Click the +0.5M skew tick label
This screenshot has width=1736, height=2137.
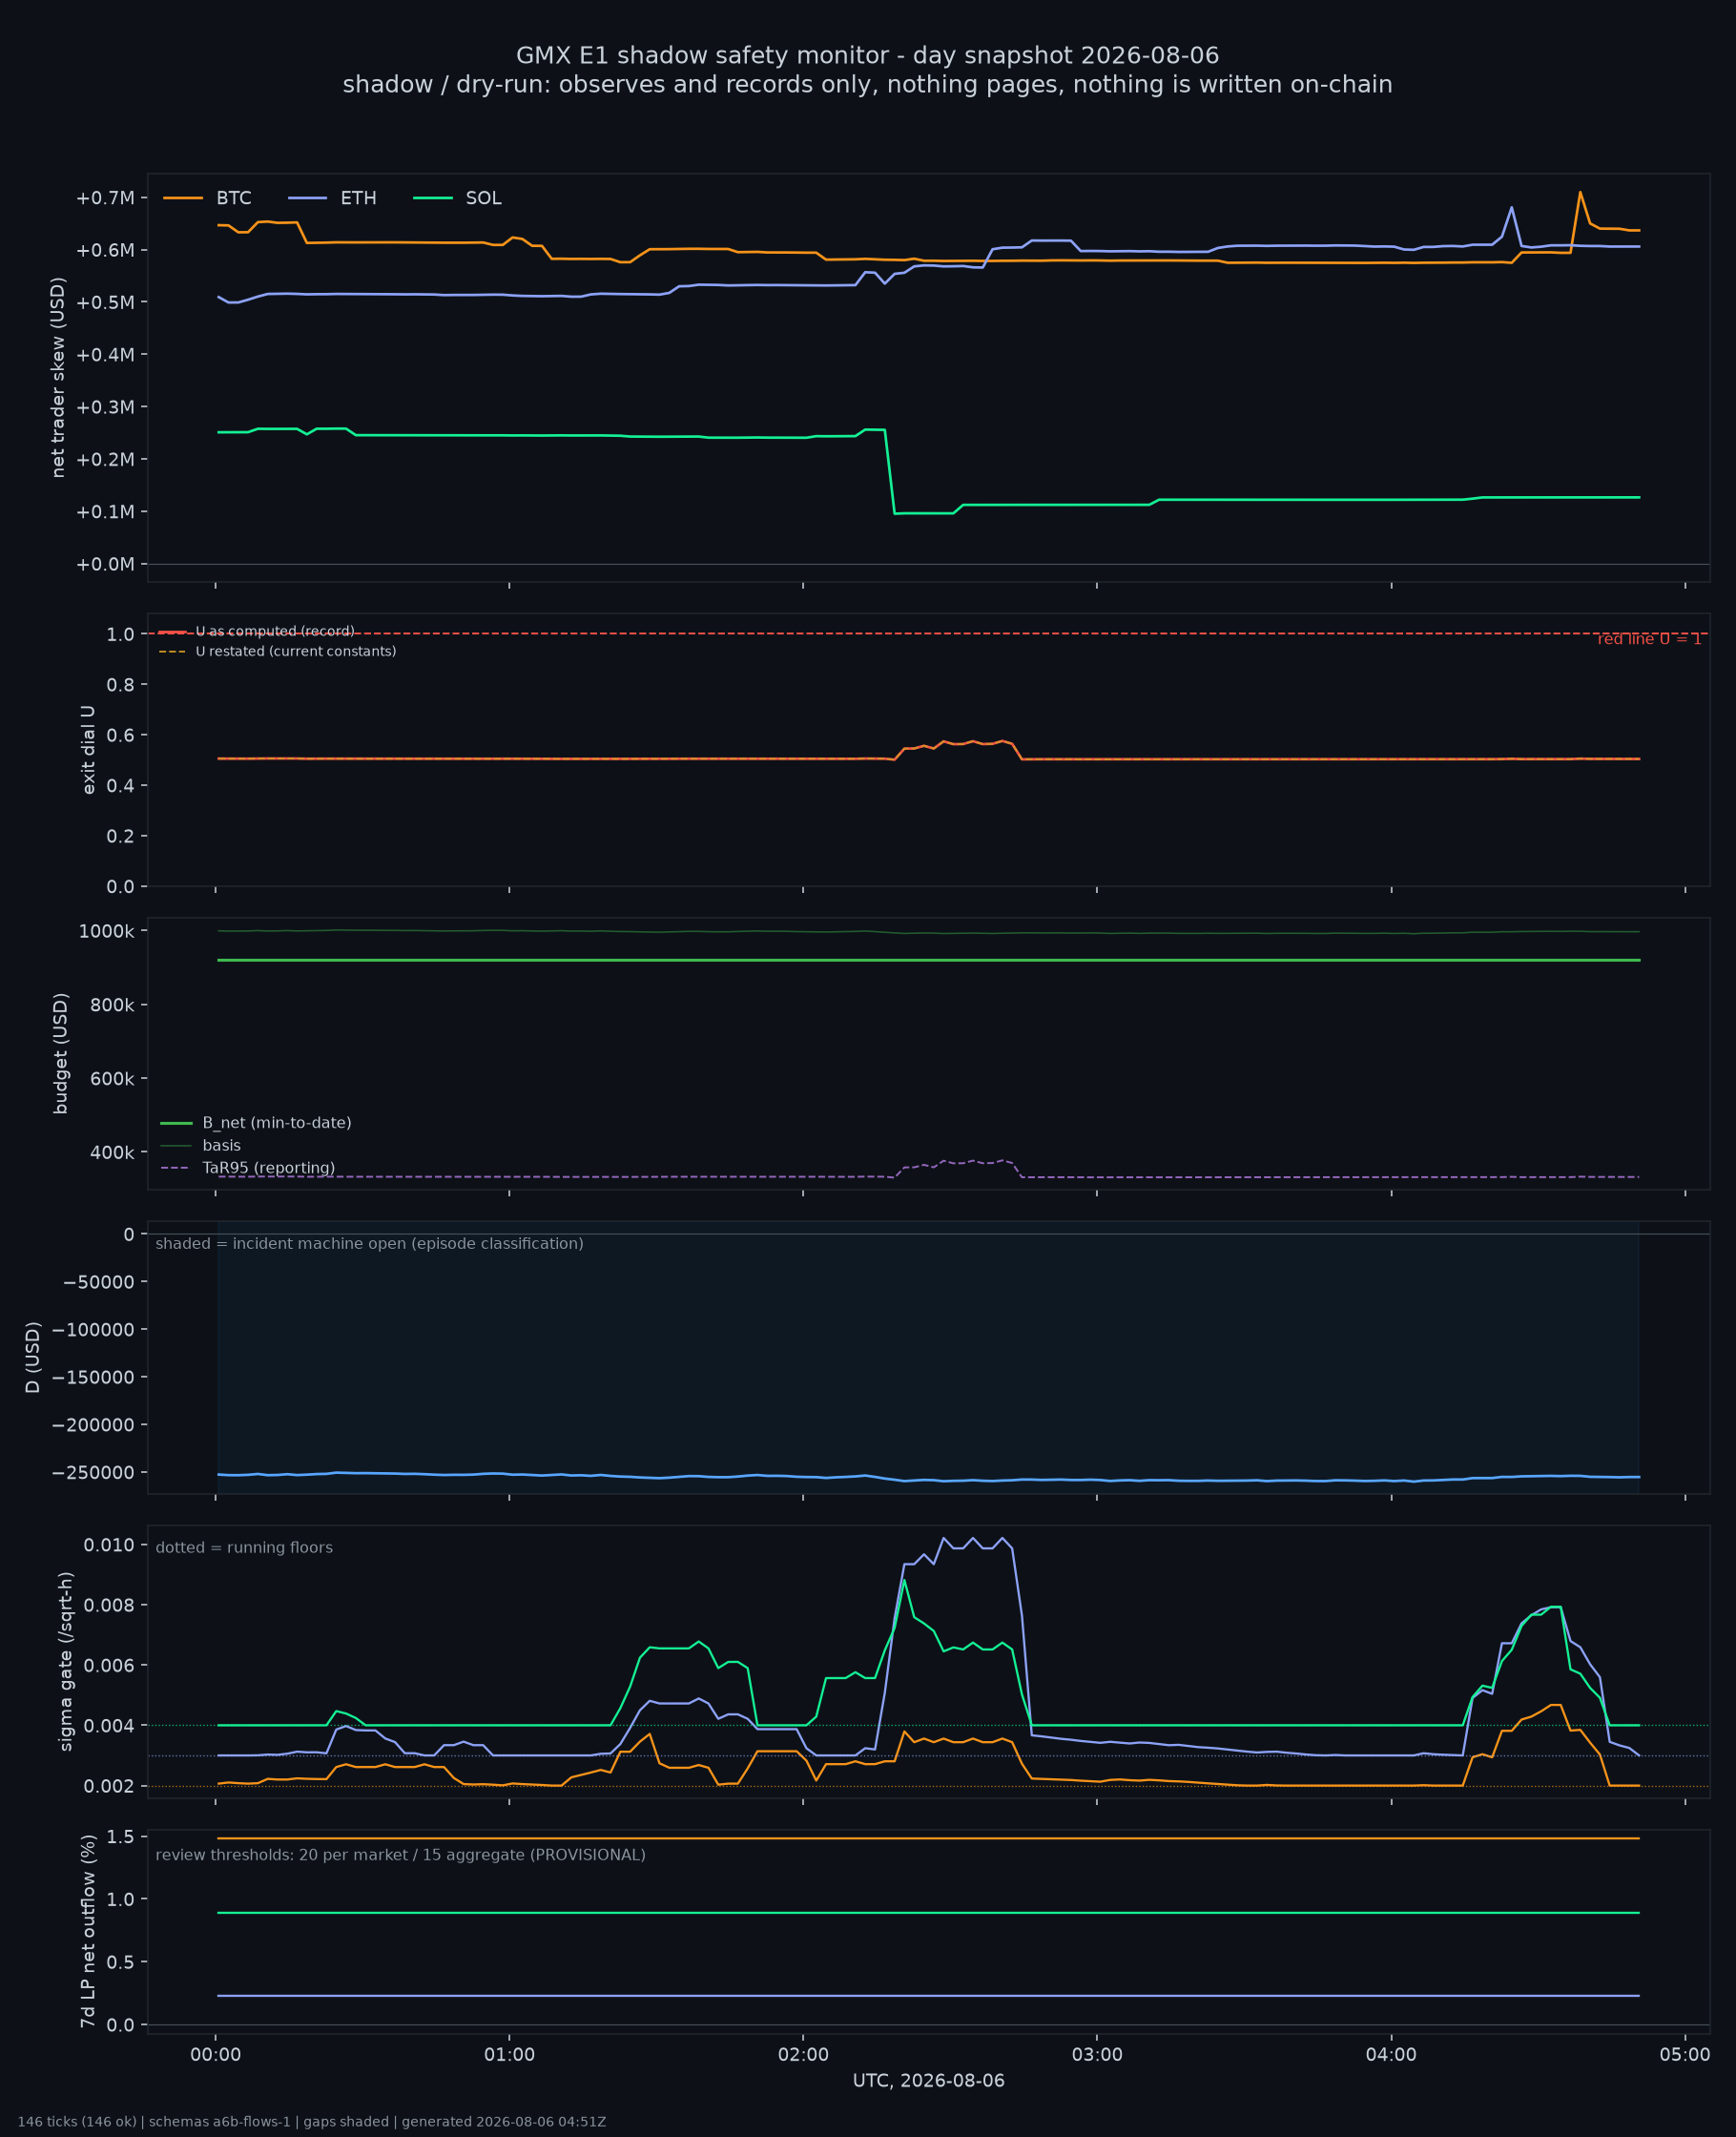(105, 303)
